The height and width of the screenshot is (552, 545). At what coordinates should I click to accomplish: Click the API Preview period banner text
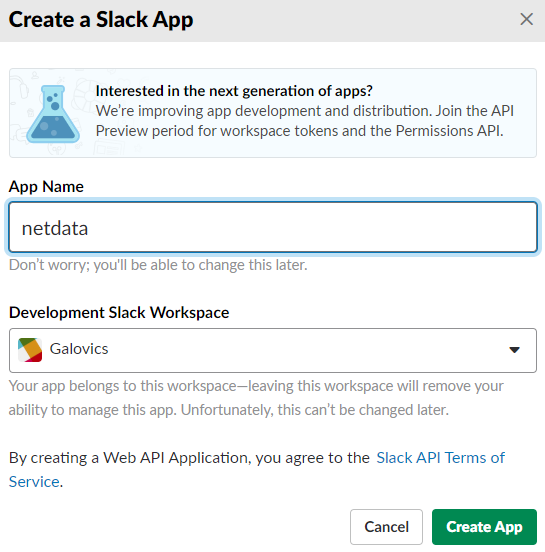305,121
